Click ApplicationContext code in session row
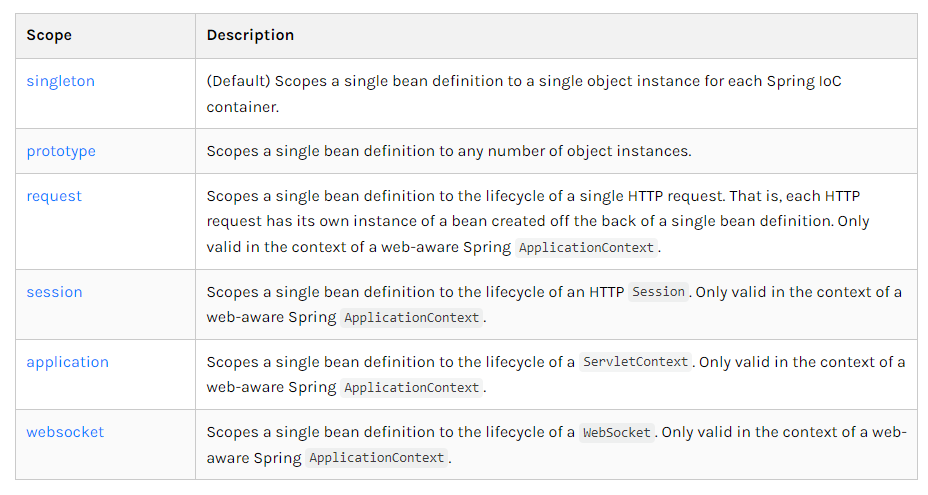This screenshot has width=928, height=495. click(x=411, y=317)
